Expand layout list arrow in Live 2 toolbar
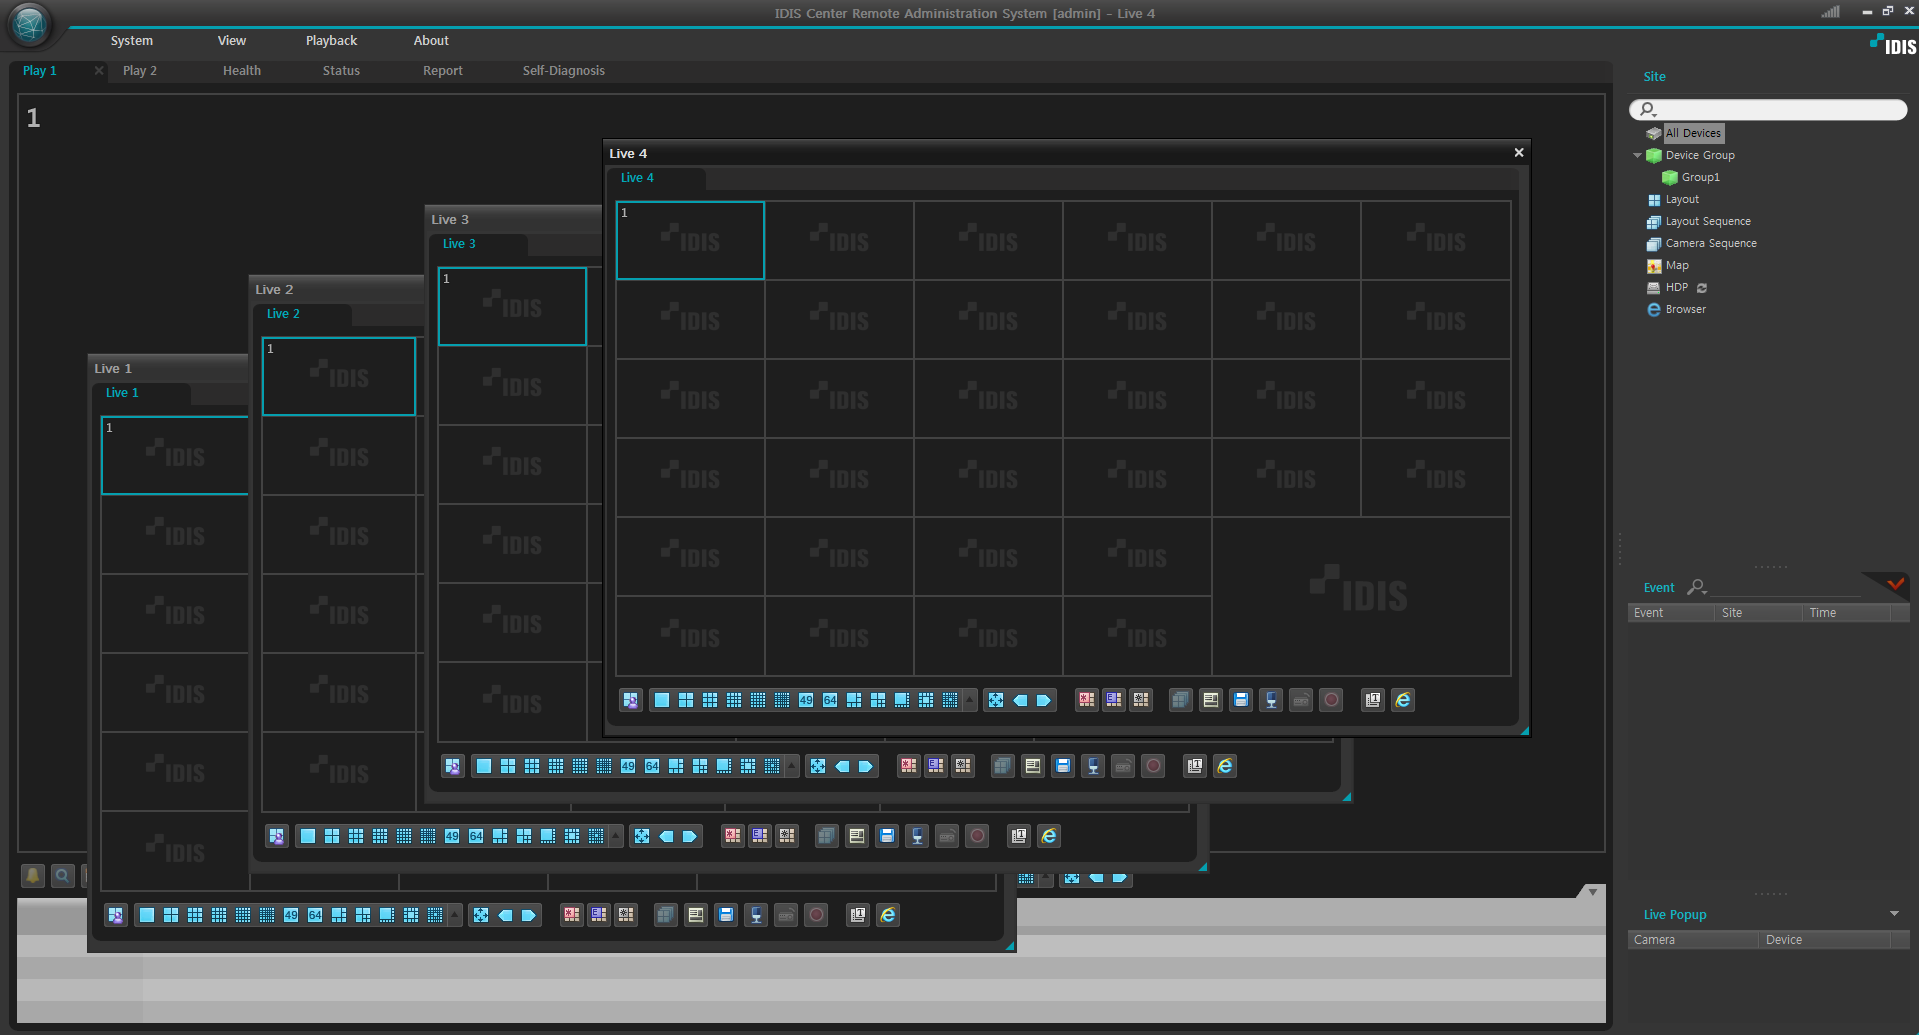 click(615, 836)
